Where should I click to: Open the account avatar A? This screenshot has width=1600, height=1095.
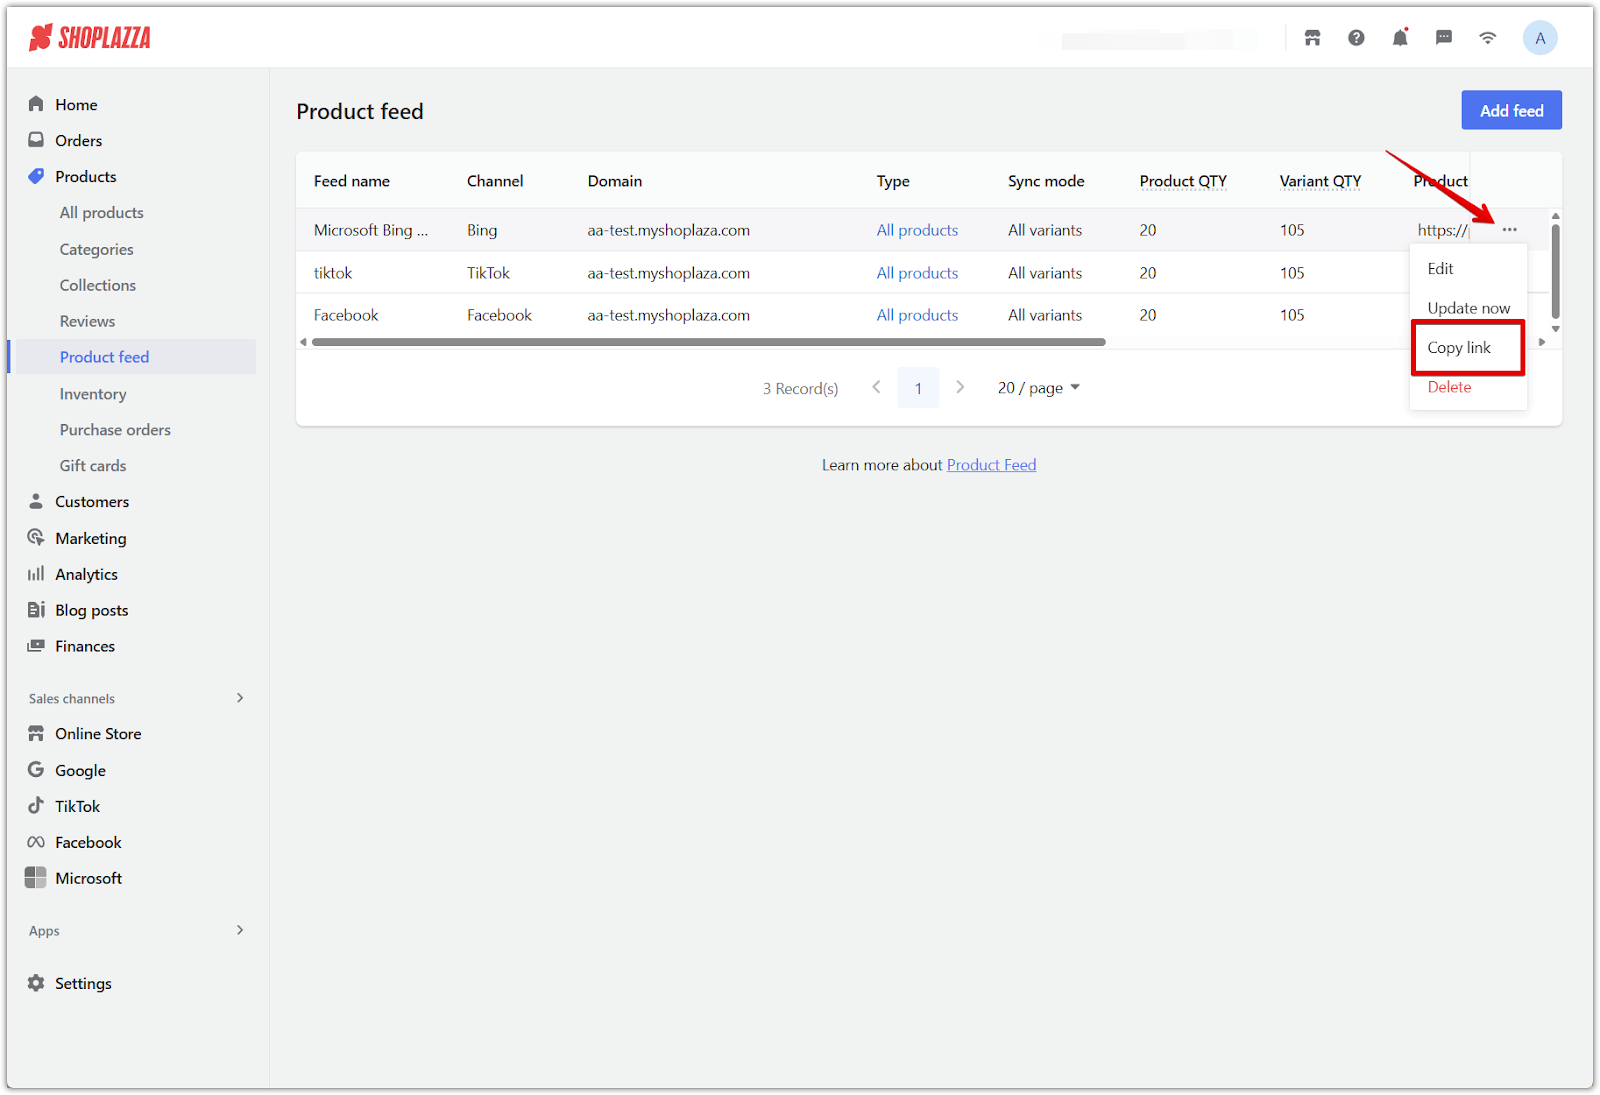1540,38
